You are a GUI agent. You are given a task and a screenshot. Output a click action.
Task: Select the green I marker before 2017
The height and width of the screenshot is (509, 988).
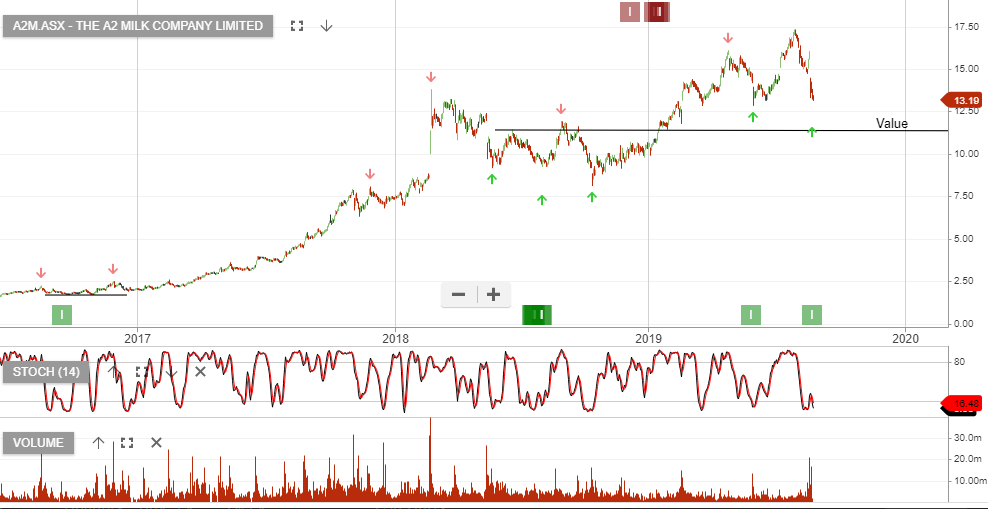pyautogui.click(x=62, y=314)
